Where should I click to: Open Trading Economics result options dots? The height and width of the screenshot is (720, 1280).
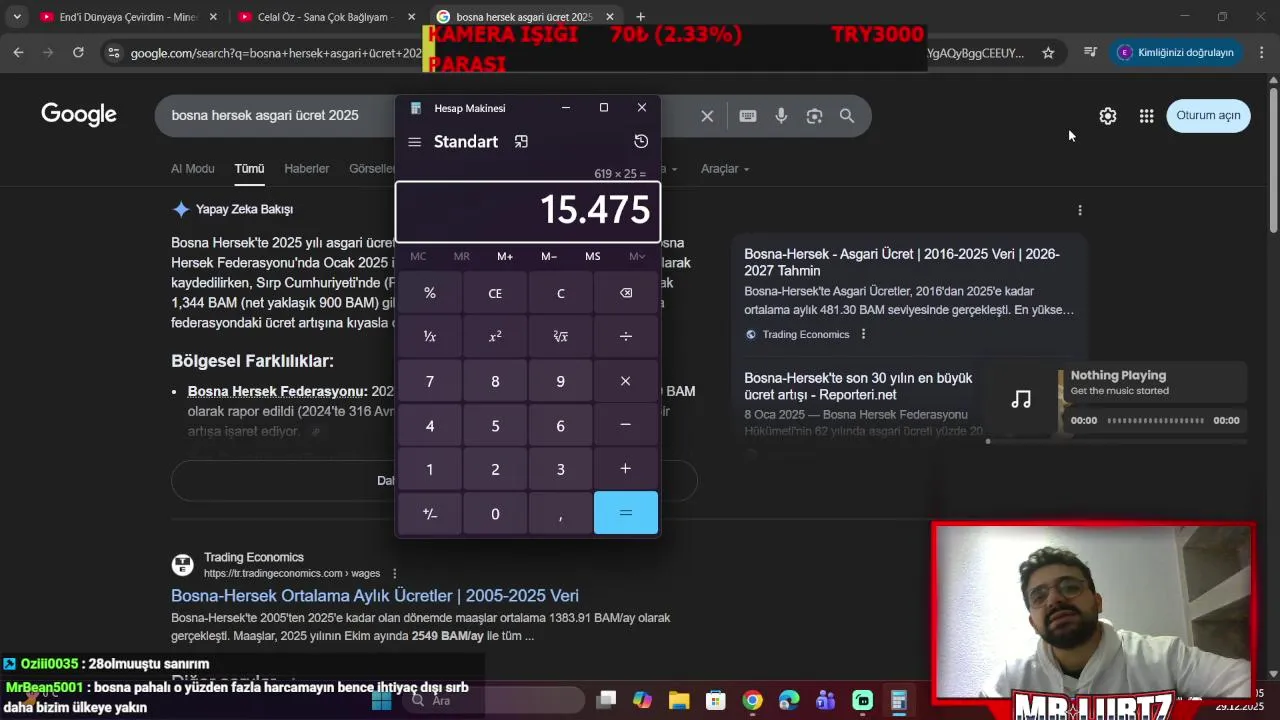[x=395, y=573]
